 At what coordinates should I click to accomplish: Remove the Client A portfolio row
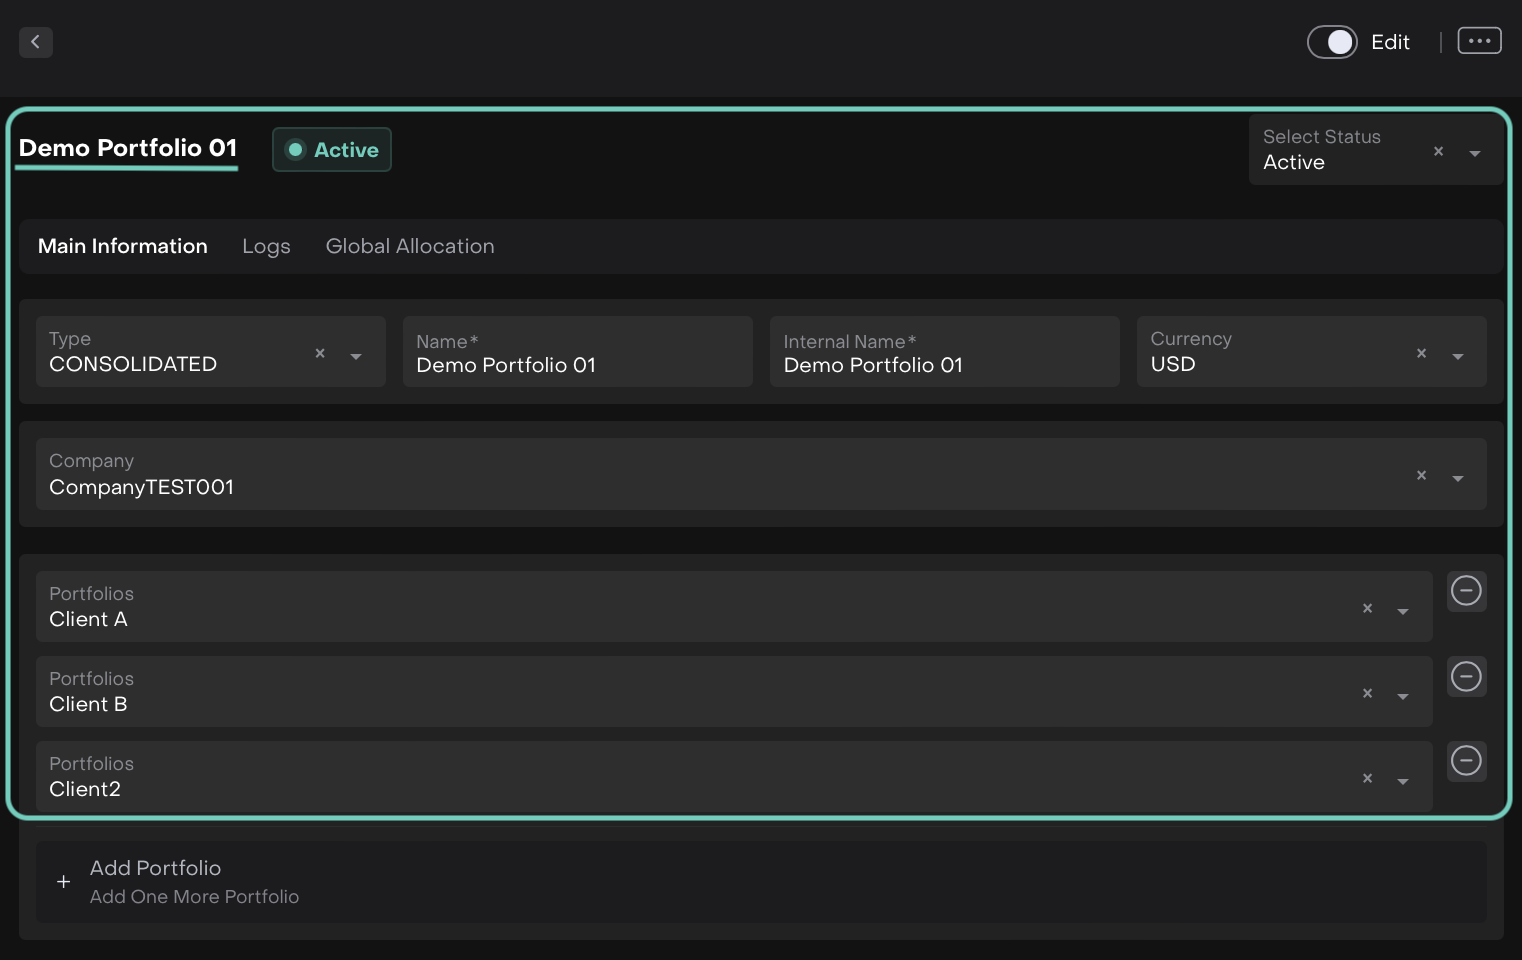[1466, 591]
